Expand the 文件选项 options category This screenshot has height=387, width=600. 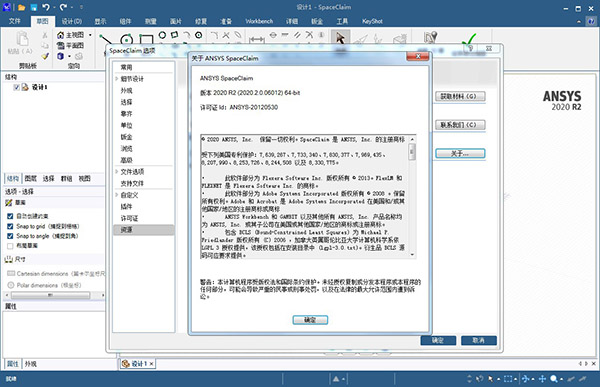point(117,171)
